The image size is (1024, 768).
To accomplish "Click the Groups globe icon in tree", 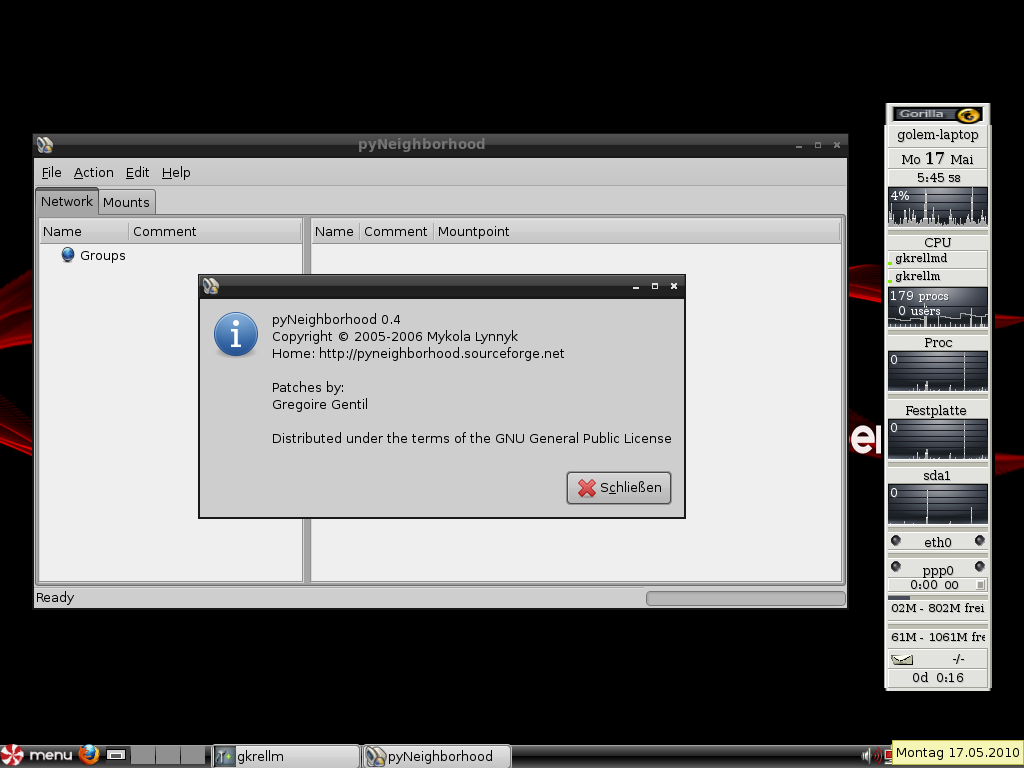I will [68, 255].
